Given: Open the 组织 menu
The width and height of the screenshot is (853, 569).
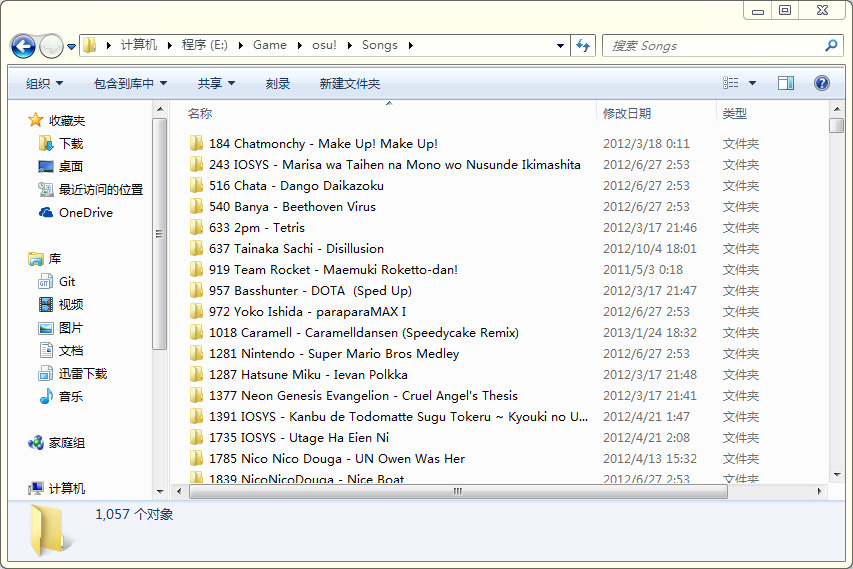Looking at the screenshot, I should 45,84.
